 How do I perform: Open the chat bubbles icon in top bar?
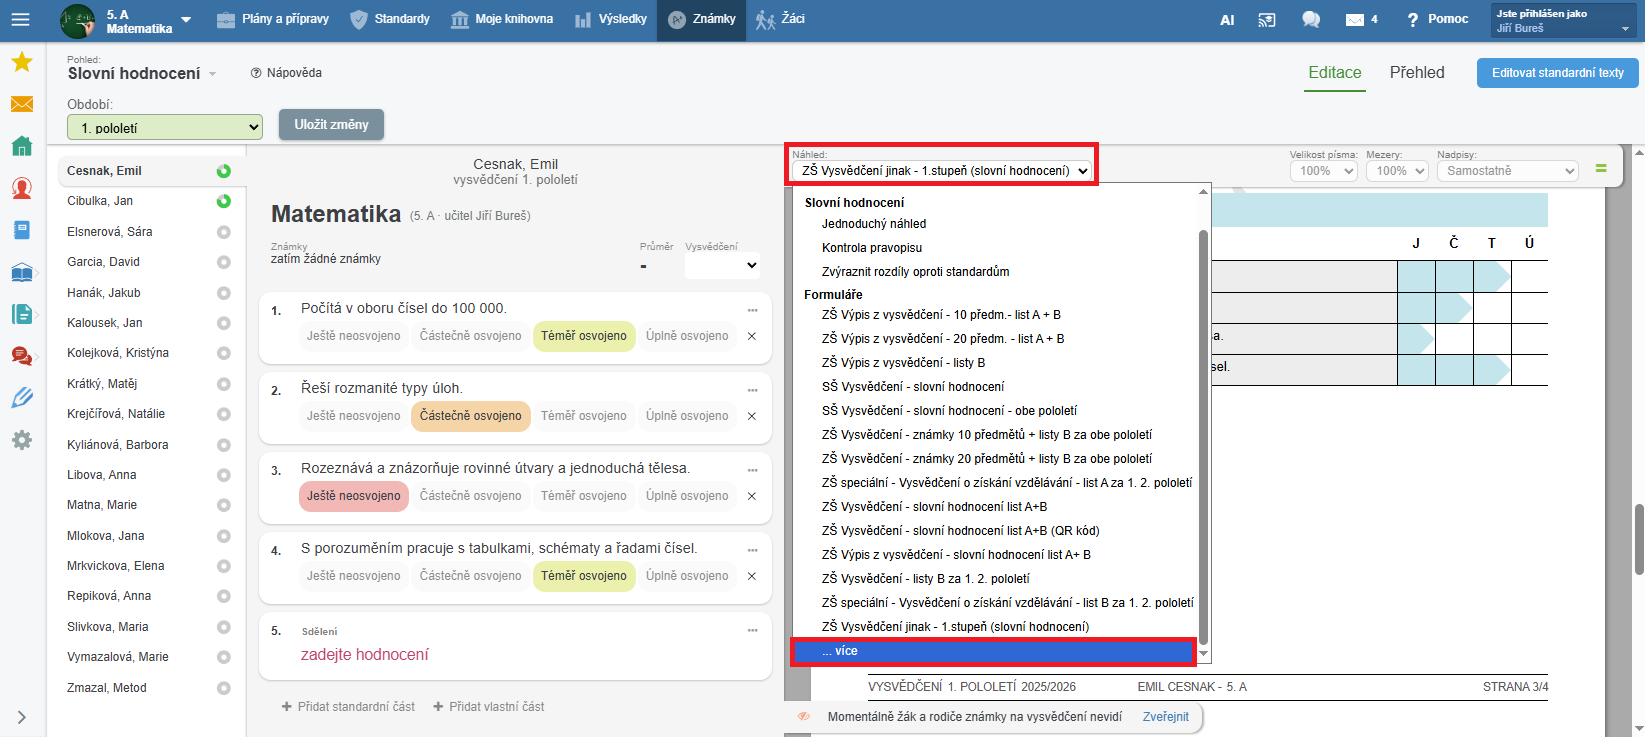[x=1310, y=20]
